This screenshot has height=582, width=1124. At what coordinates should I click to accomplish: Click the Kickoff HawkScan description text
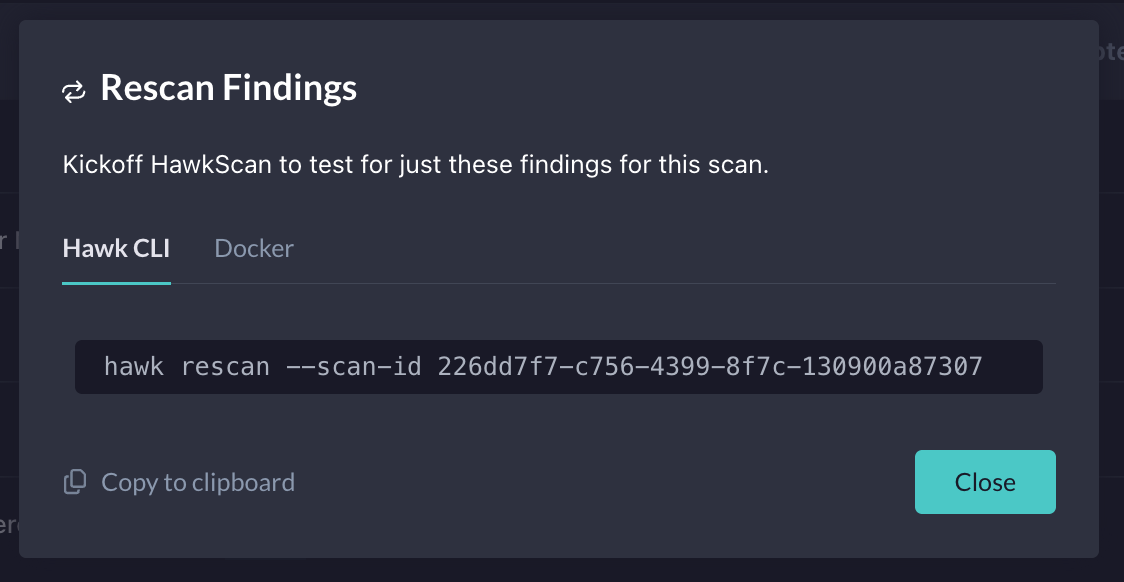(416, 165)
